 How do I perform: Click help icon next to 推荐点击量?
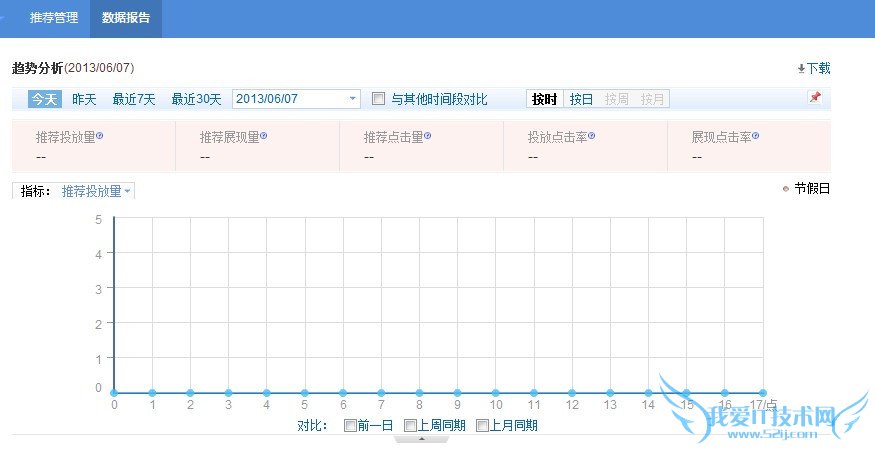[x=428, y=136]
